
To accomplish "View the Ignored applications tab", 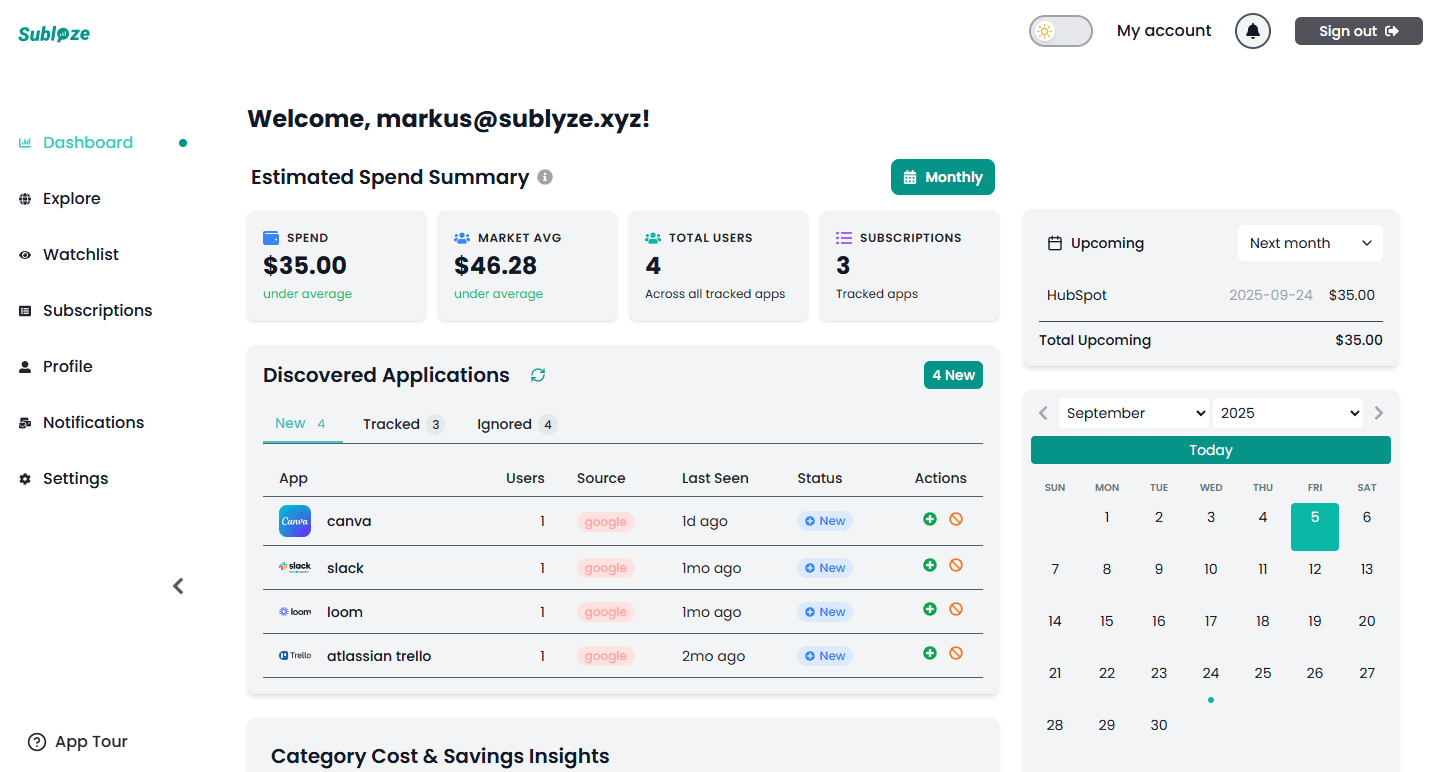I will (x=505, y=424).
